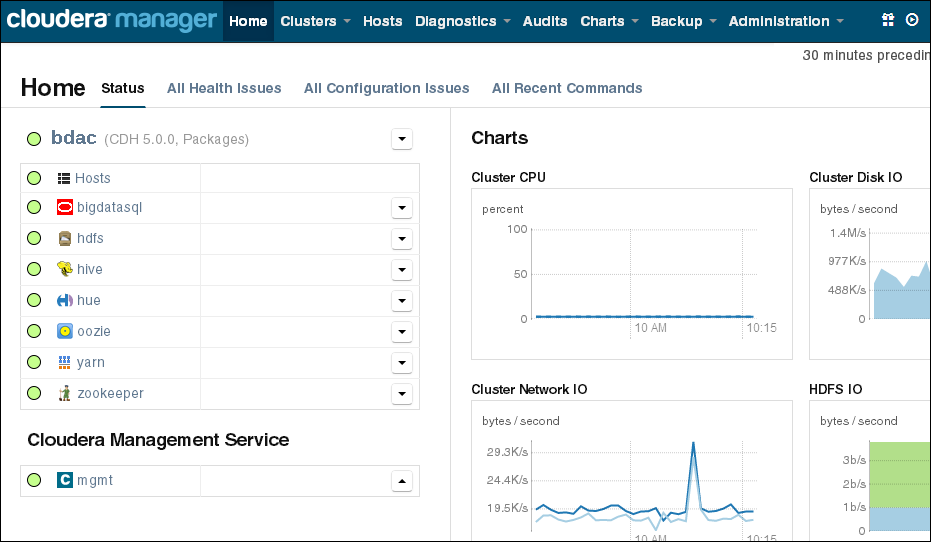The height and width of the screenshot is (542, 931).
Task: Open the Cluster Disk IO chart
Action: [x=870, y=274]
